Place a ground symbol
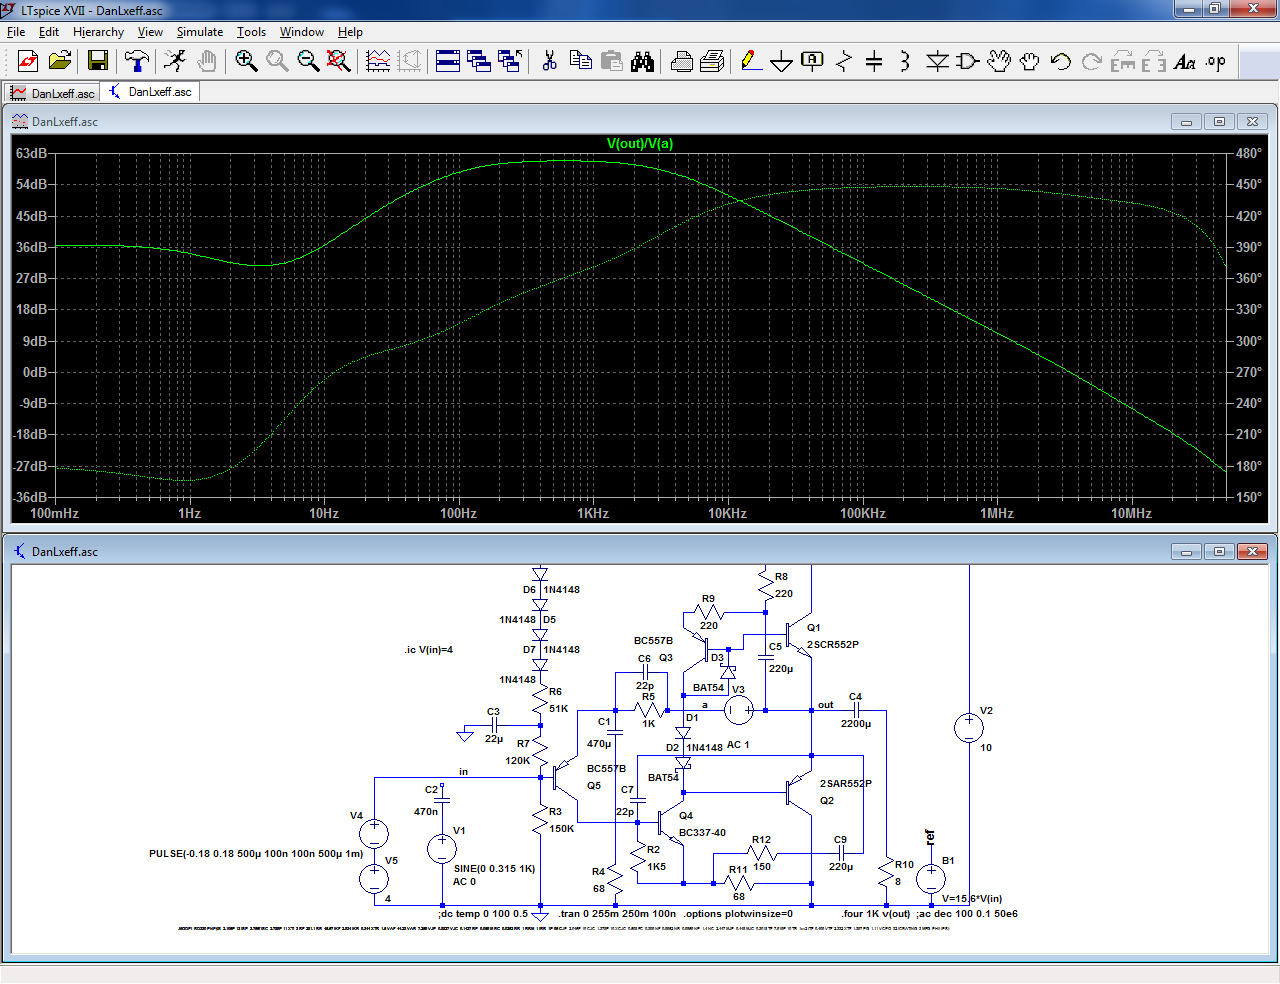Viewport: 1280px width, 984px height. click(782, 62)
